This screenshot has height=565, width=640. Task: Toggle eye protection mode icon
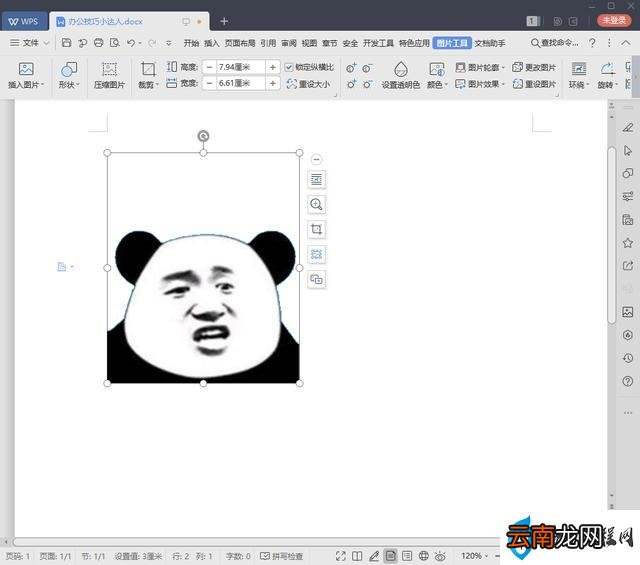click(440, 556)
